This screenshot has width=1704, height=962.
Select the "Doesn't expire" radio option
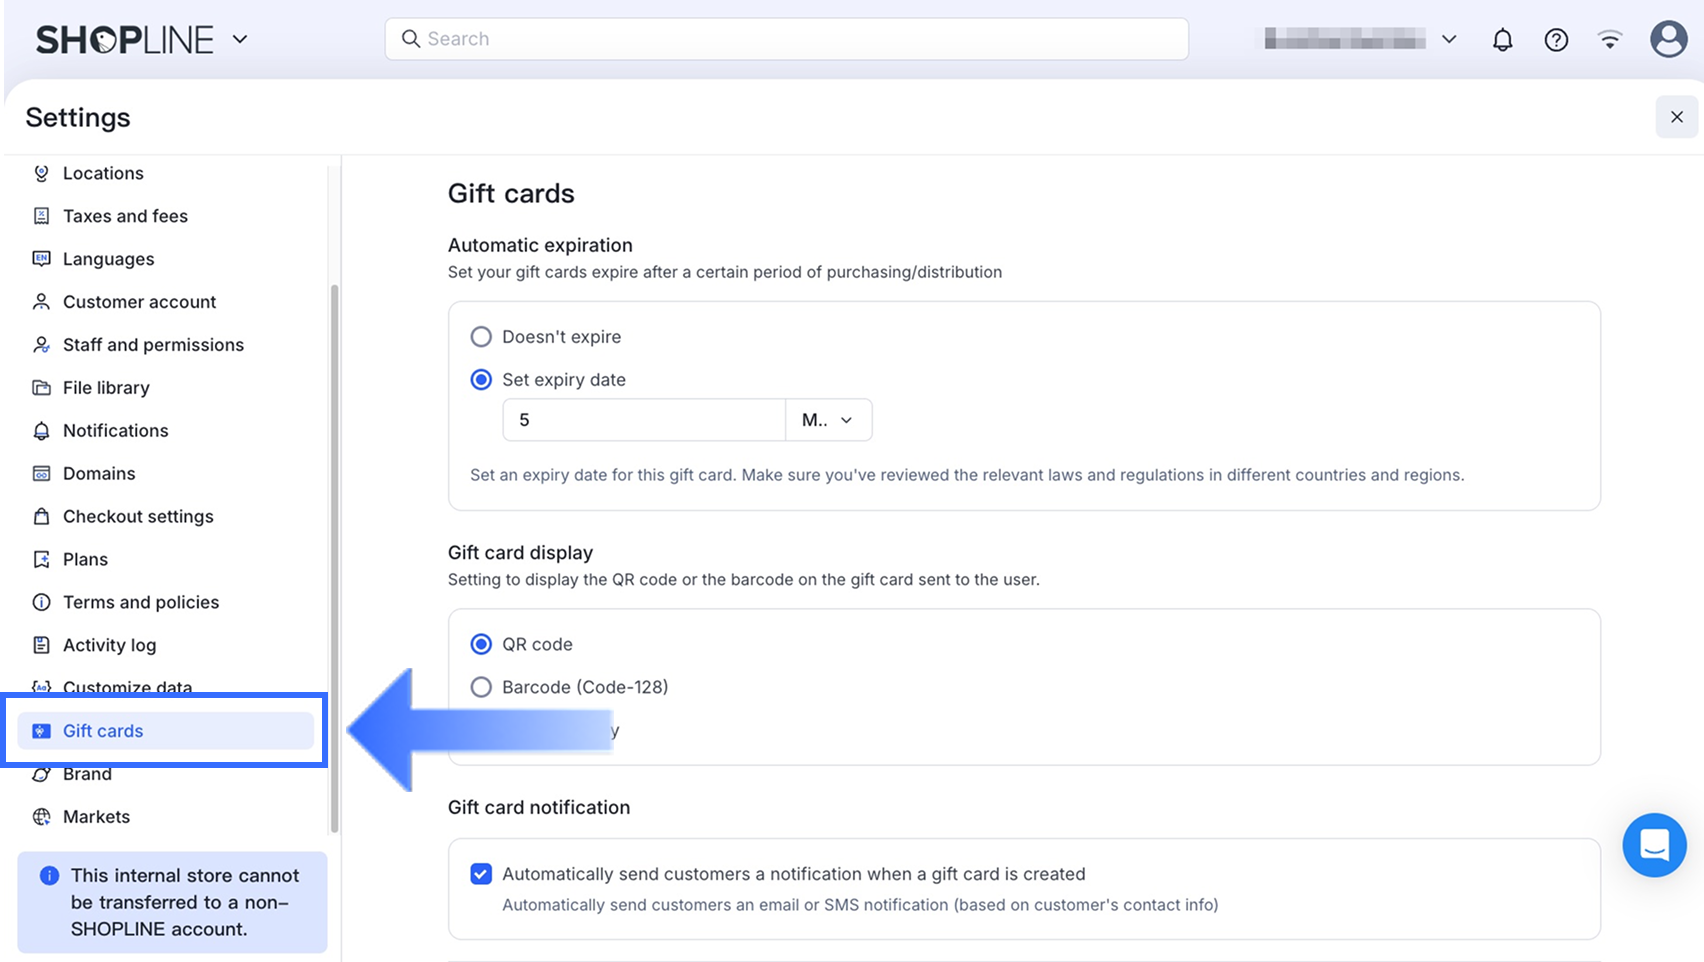coord(481,337)
